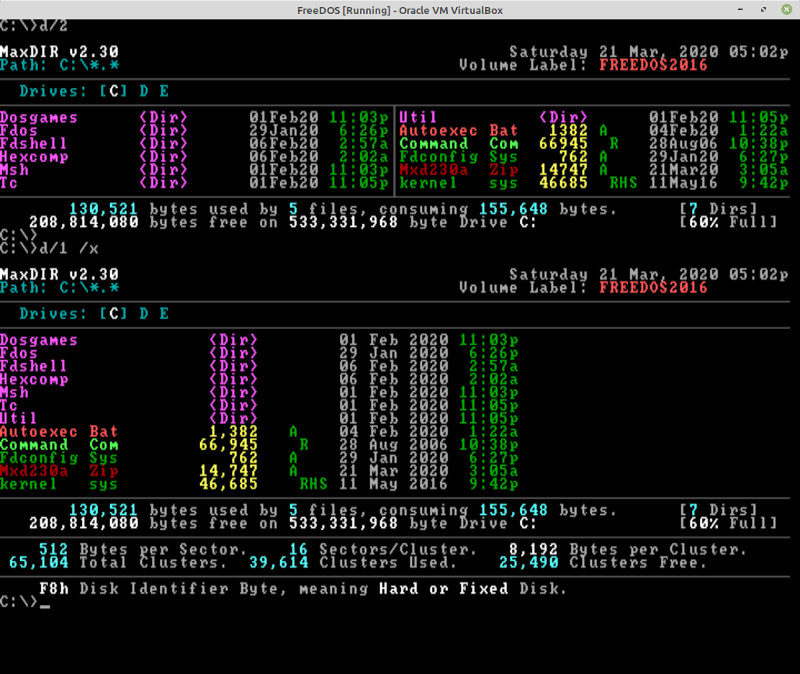Select the "65,104" Total Clusters value
The height and width of the screenshot is (674, 800).
pyautogui.click(x=39, y=562)
